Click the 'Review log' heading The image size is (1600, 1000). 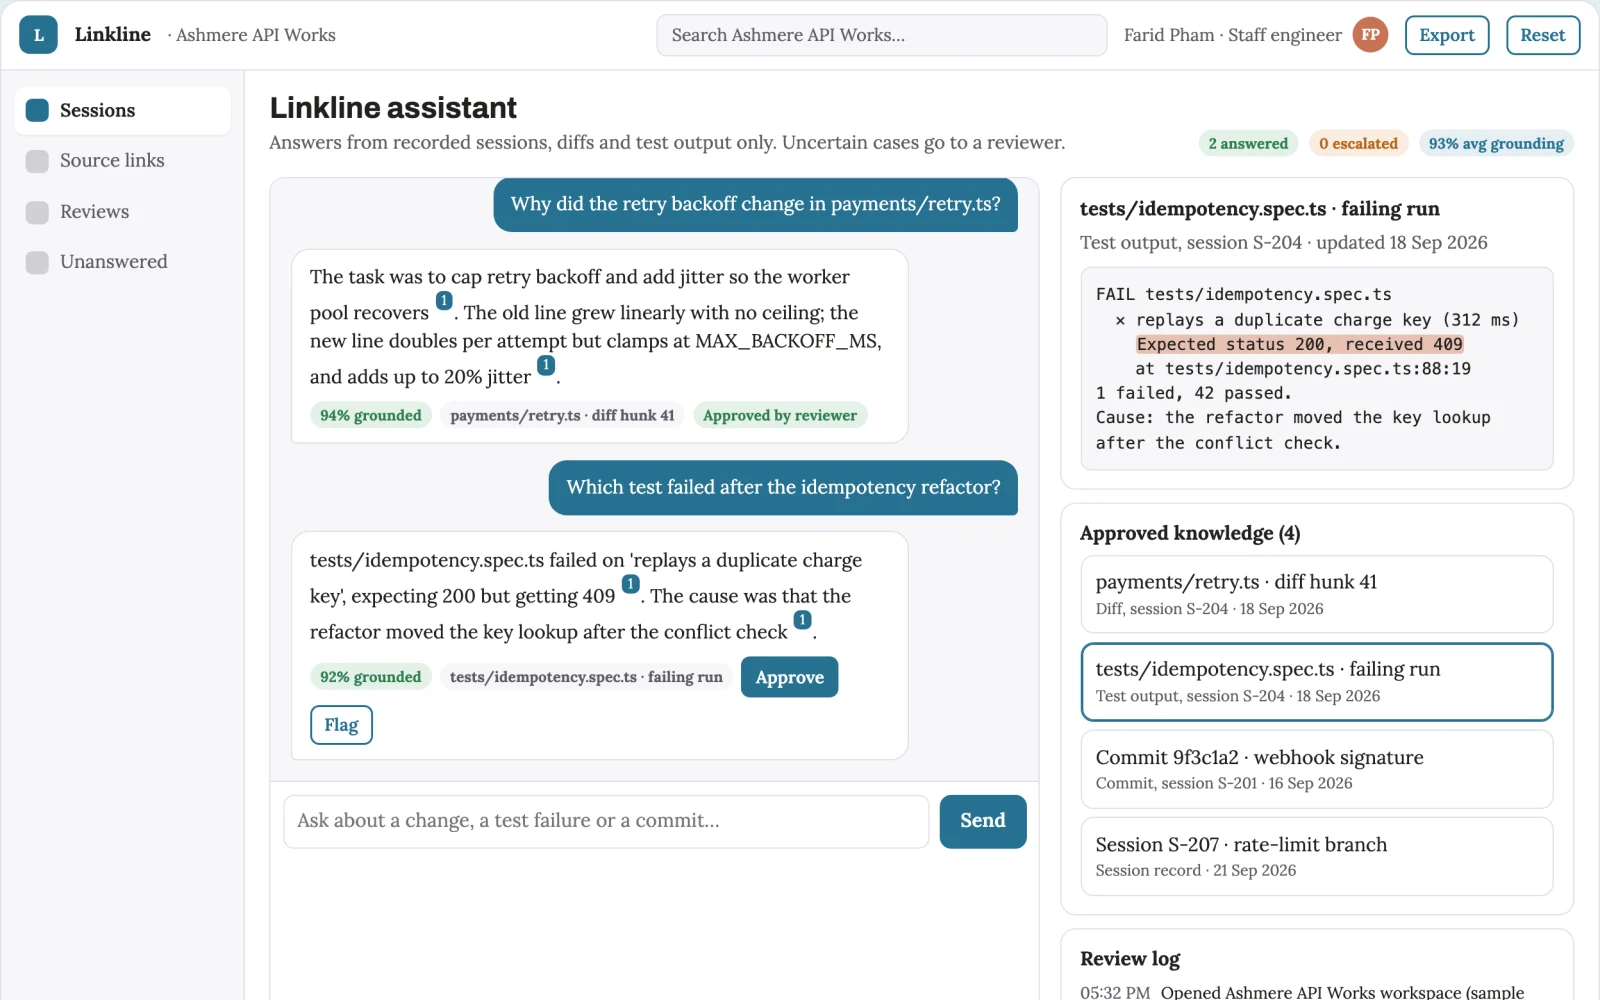[1130, 959]
